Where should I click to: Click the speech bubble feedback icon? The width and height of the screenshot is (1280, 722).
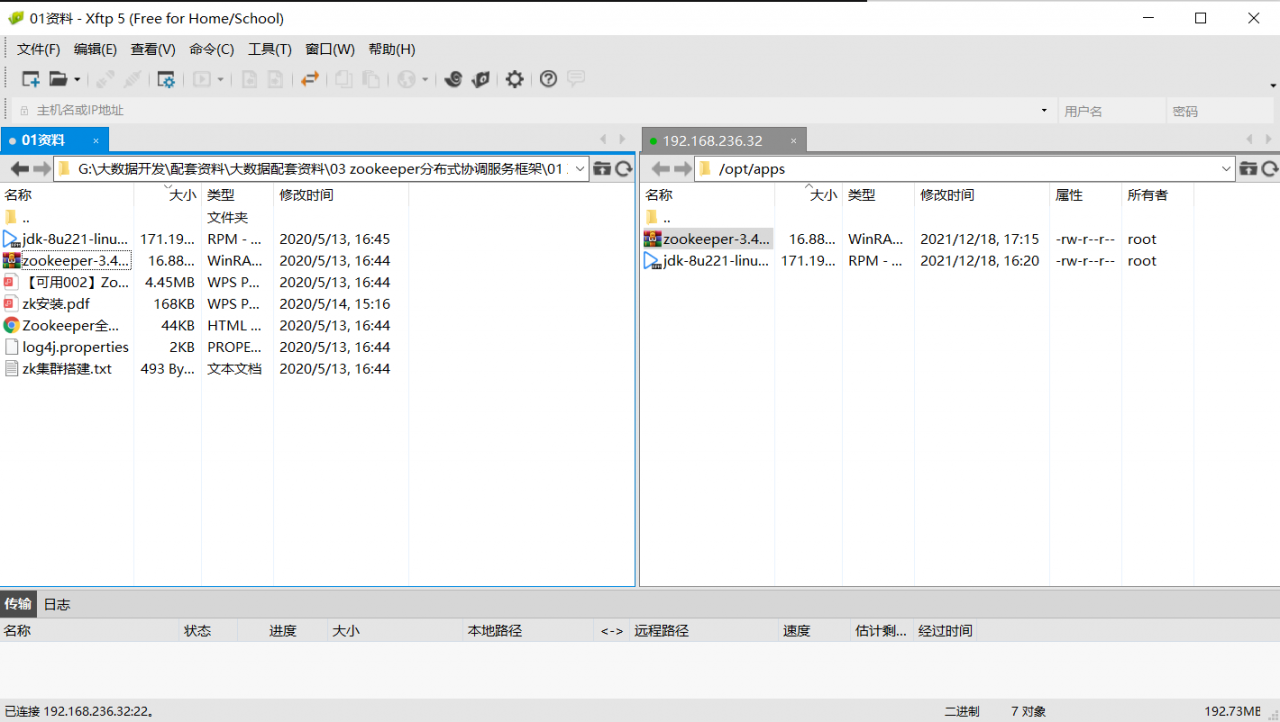576,78
